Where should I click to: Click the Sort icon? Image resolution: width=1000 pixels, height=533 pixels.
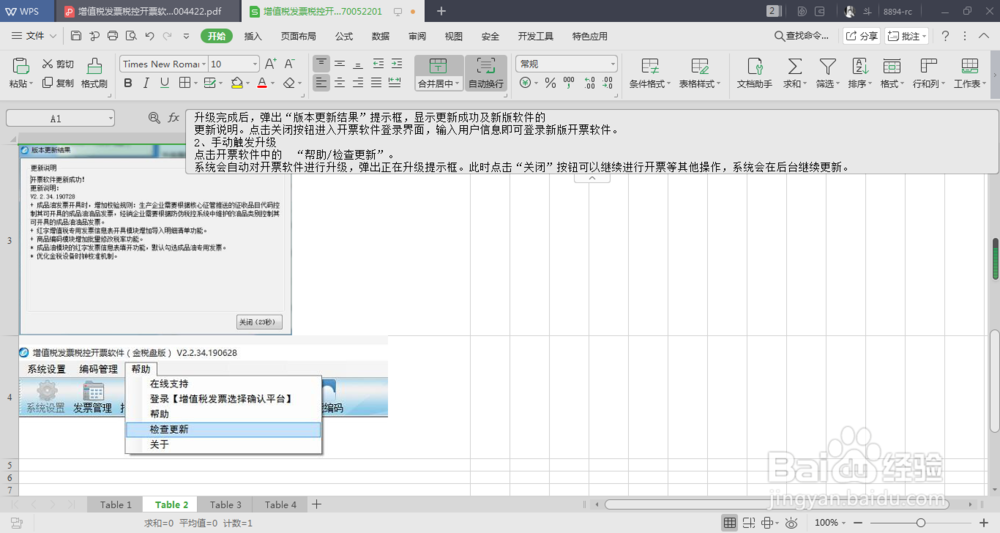point(860,66)
